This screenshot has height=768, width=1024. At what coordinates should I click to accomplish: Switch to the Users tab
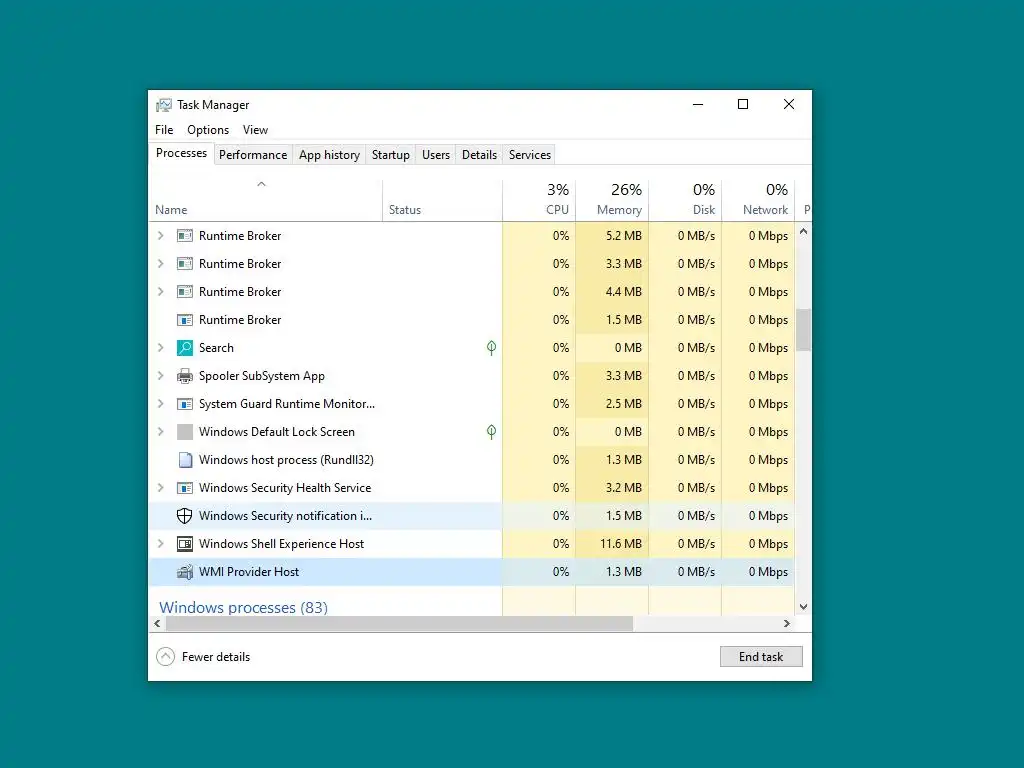(x=436, y=155)
